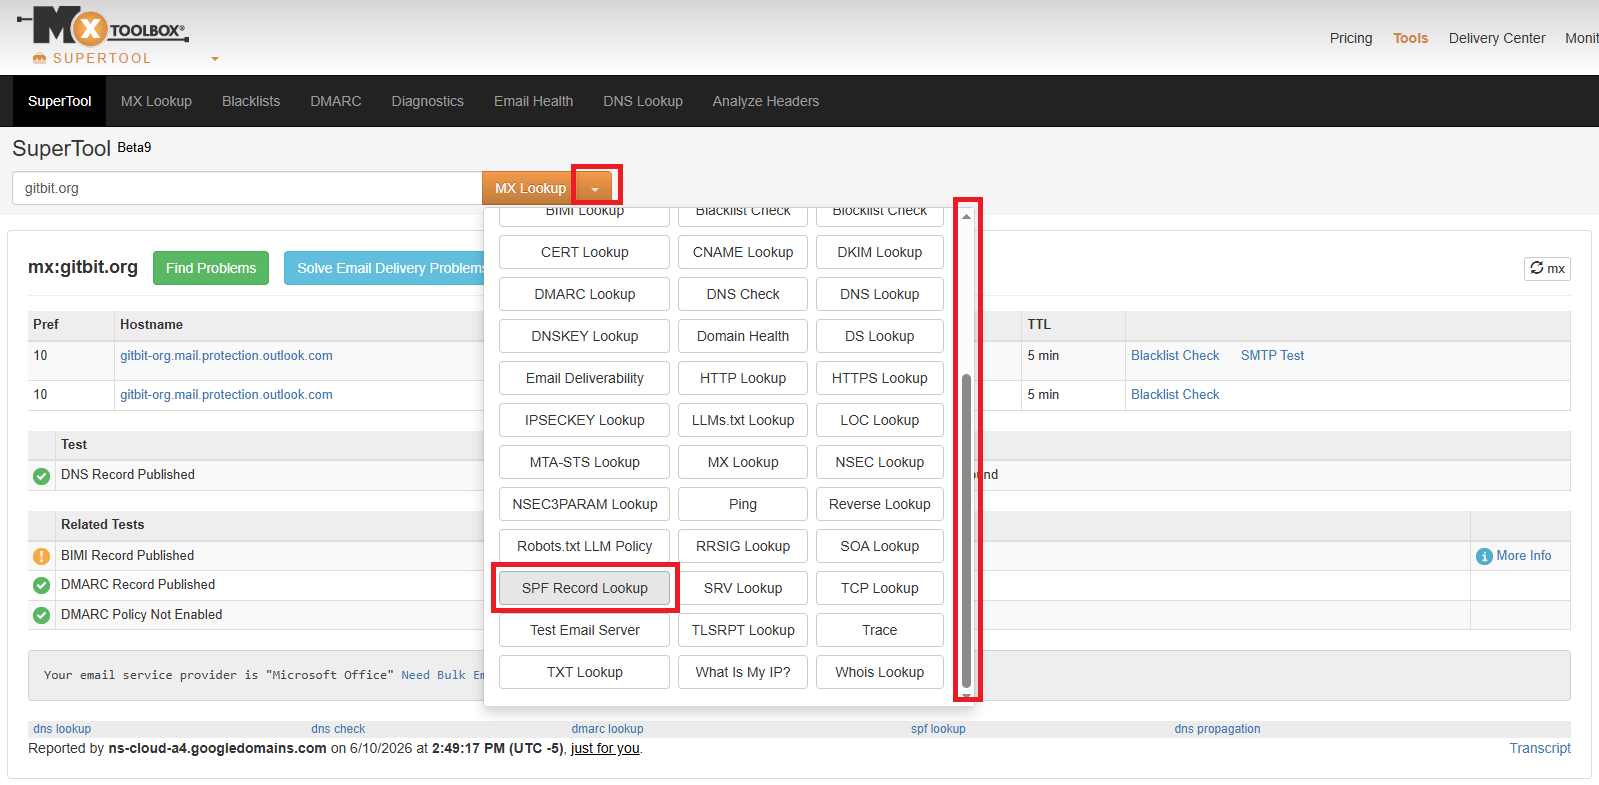Open the Email Health nav tab
1599x785 pixels.
(533, 101)
